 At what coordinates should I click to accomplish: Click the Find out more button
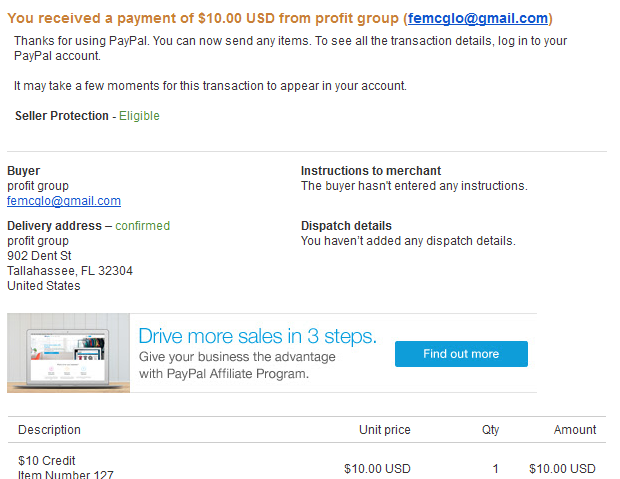(461, 354)
